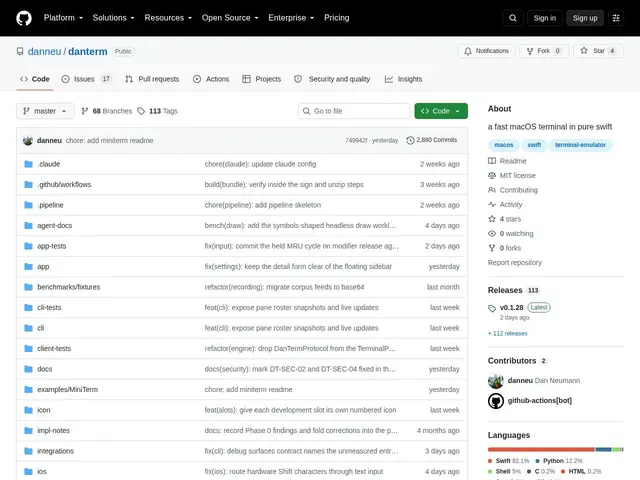This screenshot has width=640, height=480.
Task: Click the Sign up button
Action: coord(585,18)
